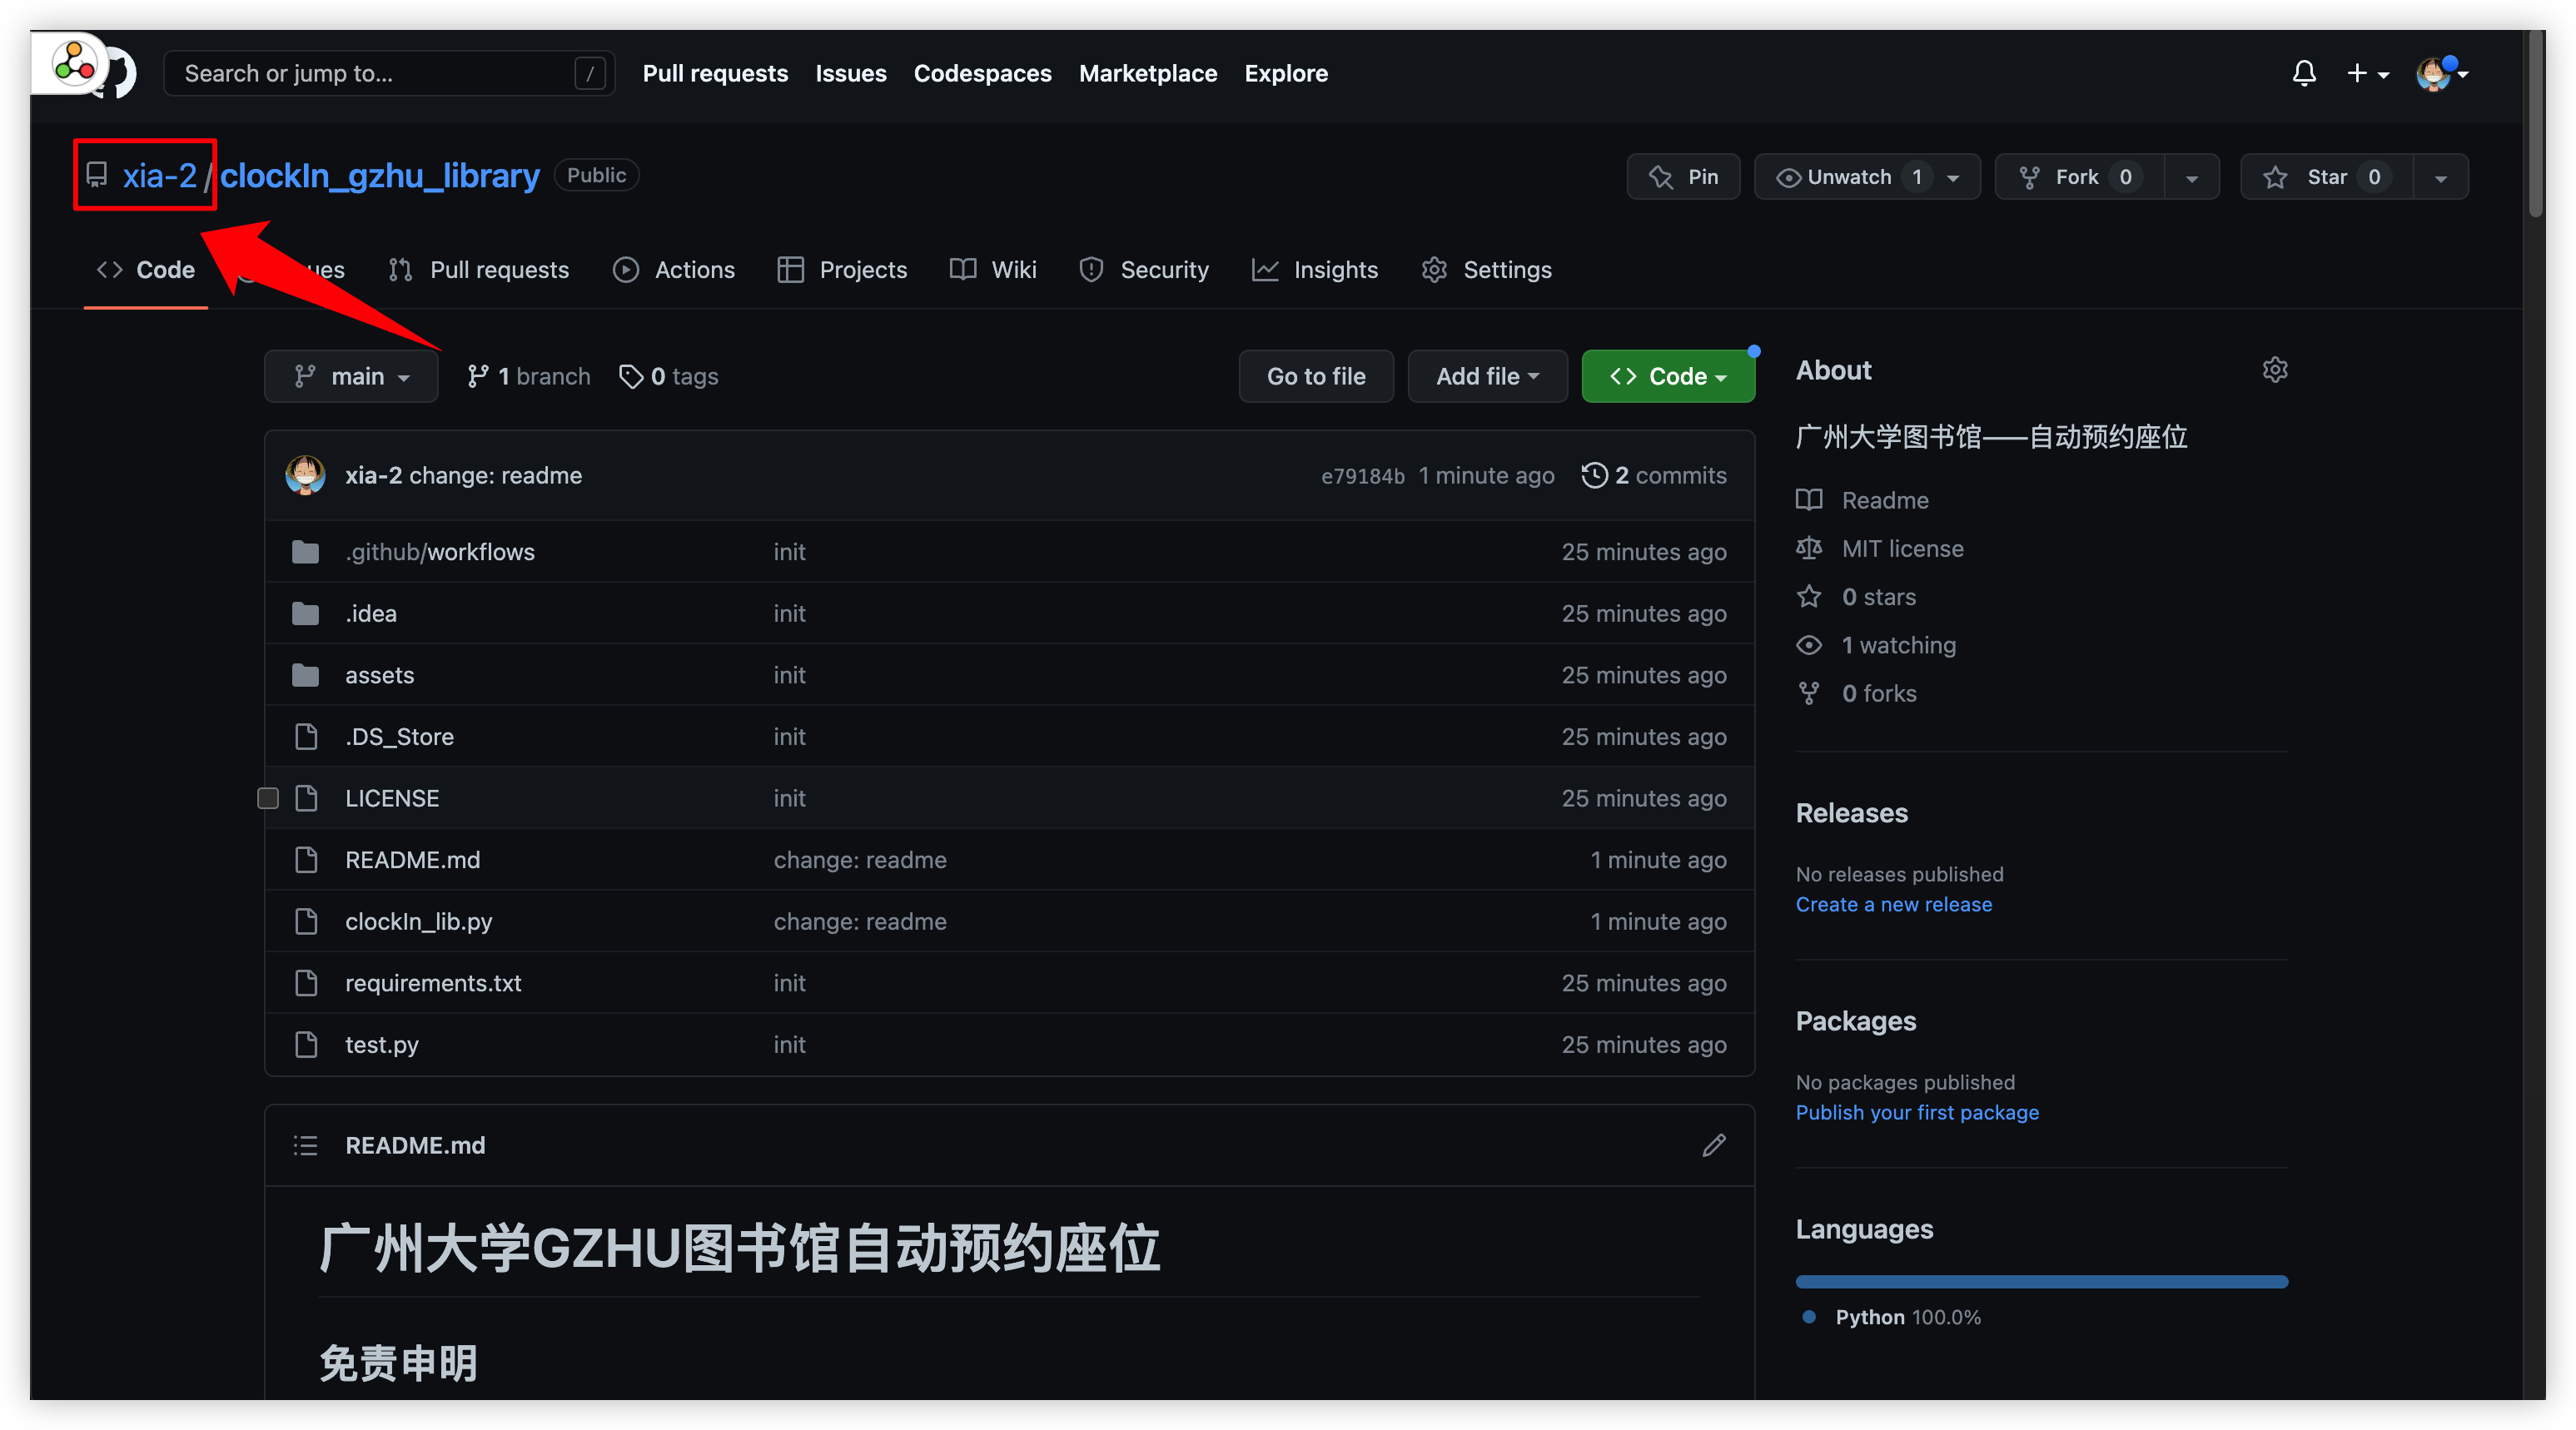
Task: Click the README edit pencil icon
Action: tap(1713, 1145)
